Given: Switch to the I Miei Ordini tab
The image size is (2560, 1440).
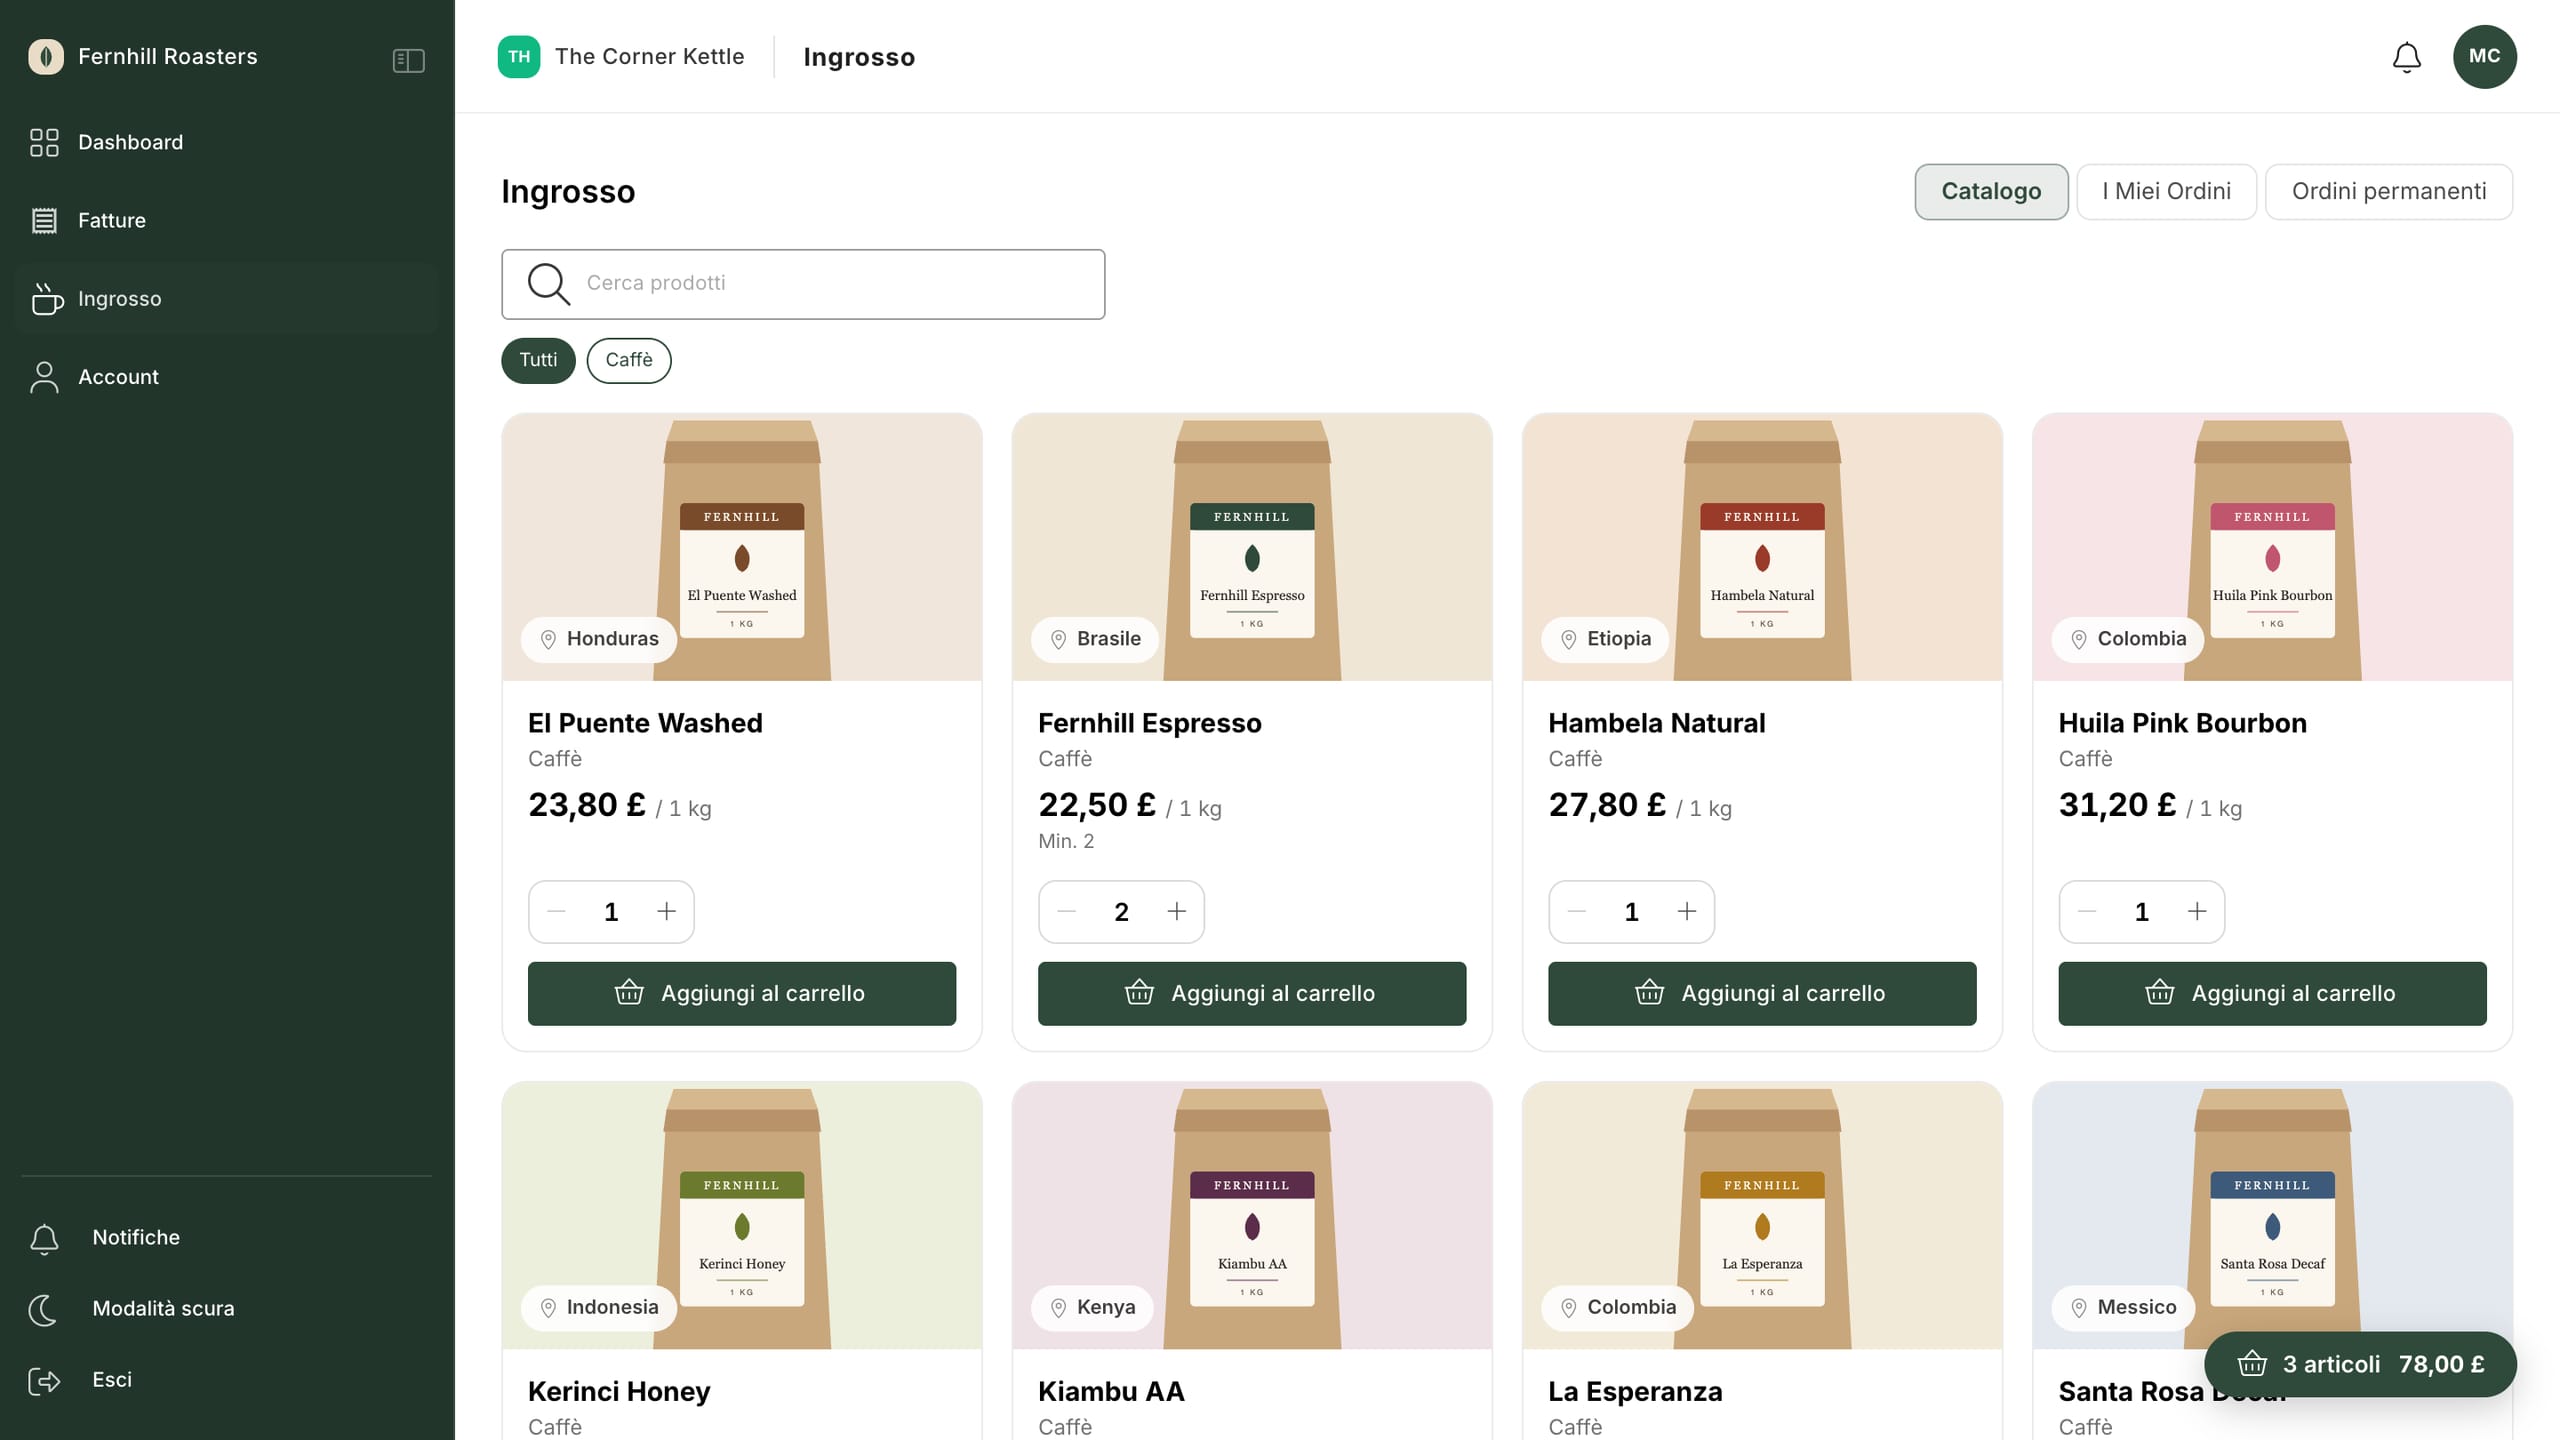Looking at the screenshot, I should [2166, 191].
